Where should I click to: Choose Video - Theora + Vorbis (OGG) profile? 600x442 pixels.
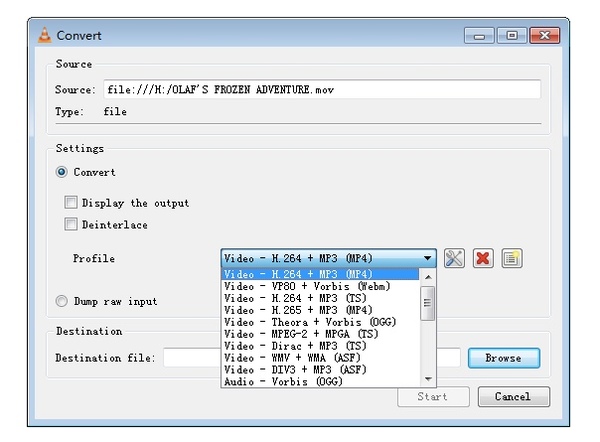click(x=321, y=322)
